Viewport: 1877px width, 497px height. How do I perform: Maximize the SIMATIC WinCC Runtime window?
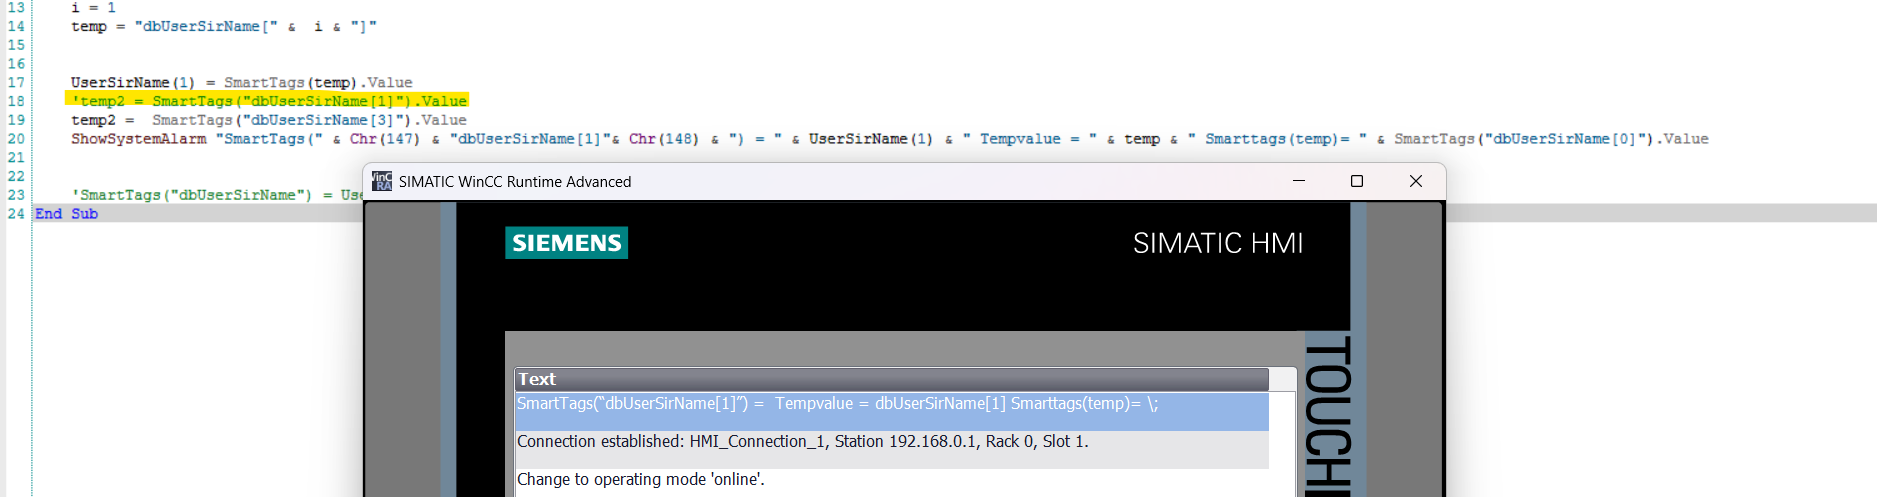click(x=1357, y=181)
